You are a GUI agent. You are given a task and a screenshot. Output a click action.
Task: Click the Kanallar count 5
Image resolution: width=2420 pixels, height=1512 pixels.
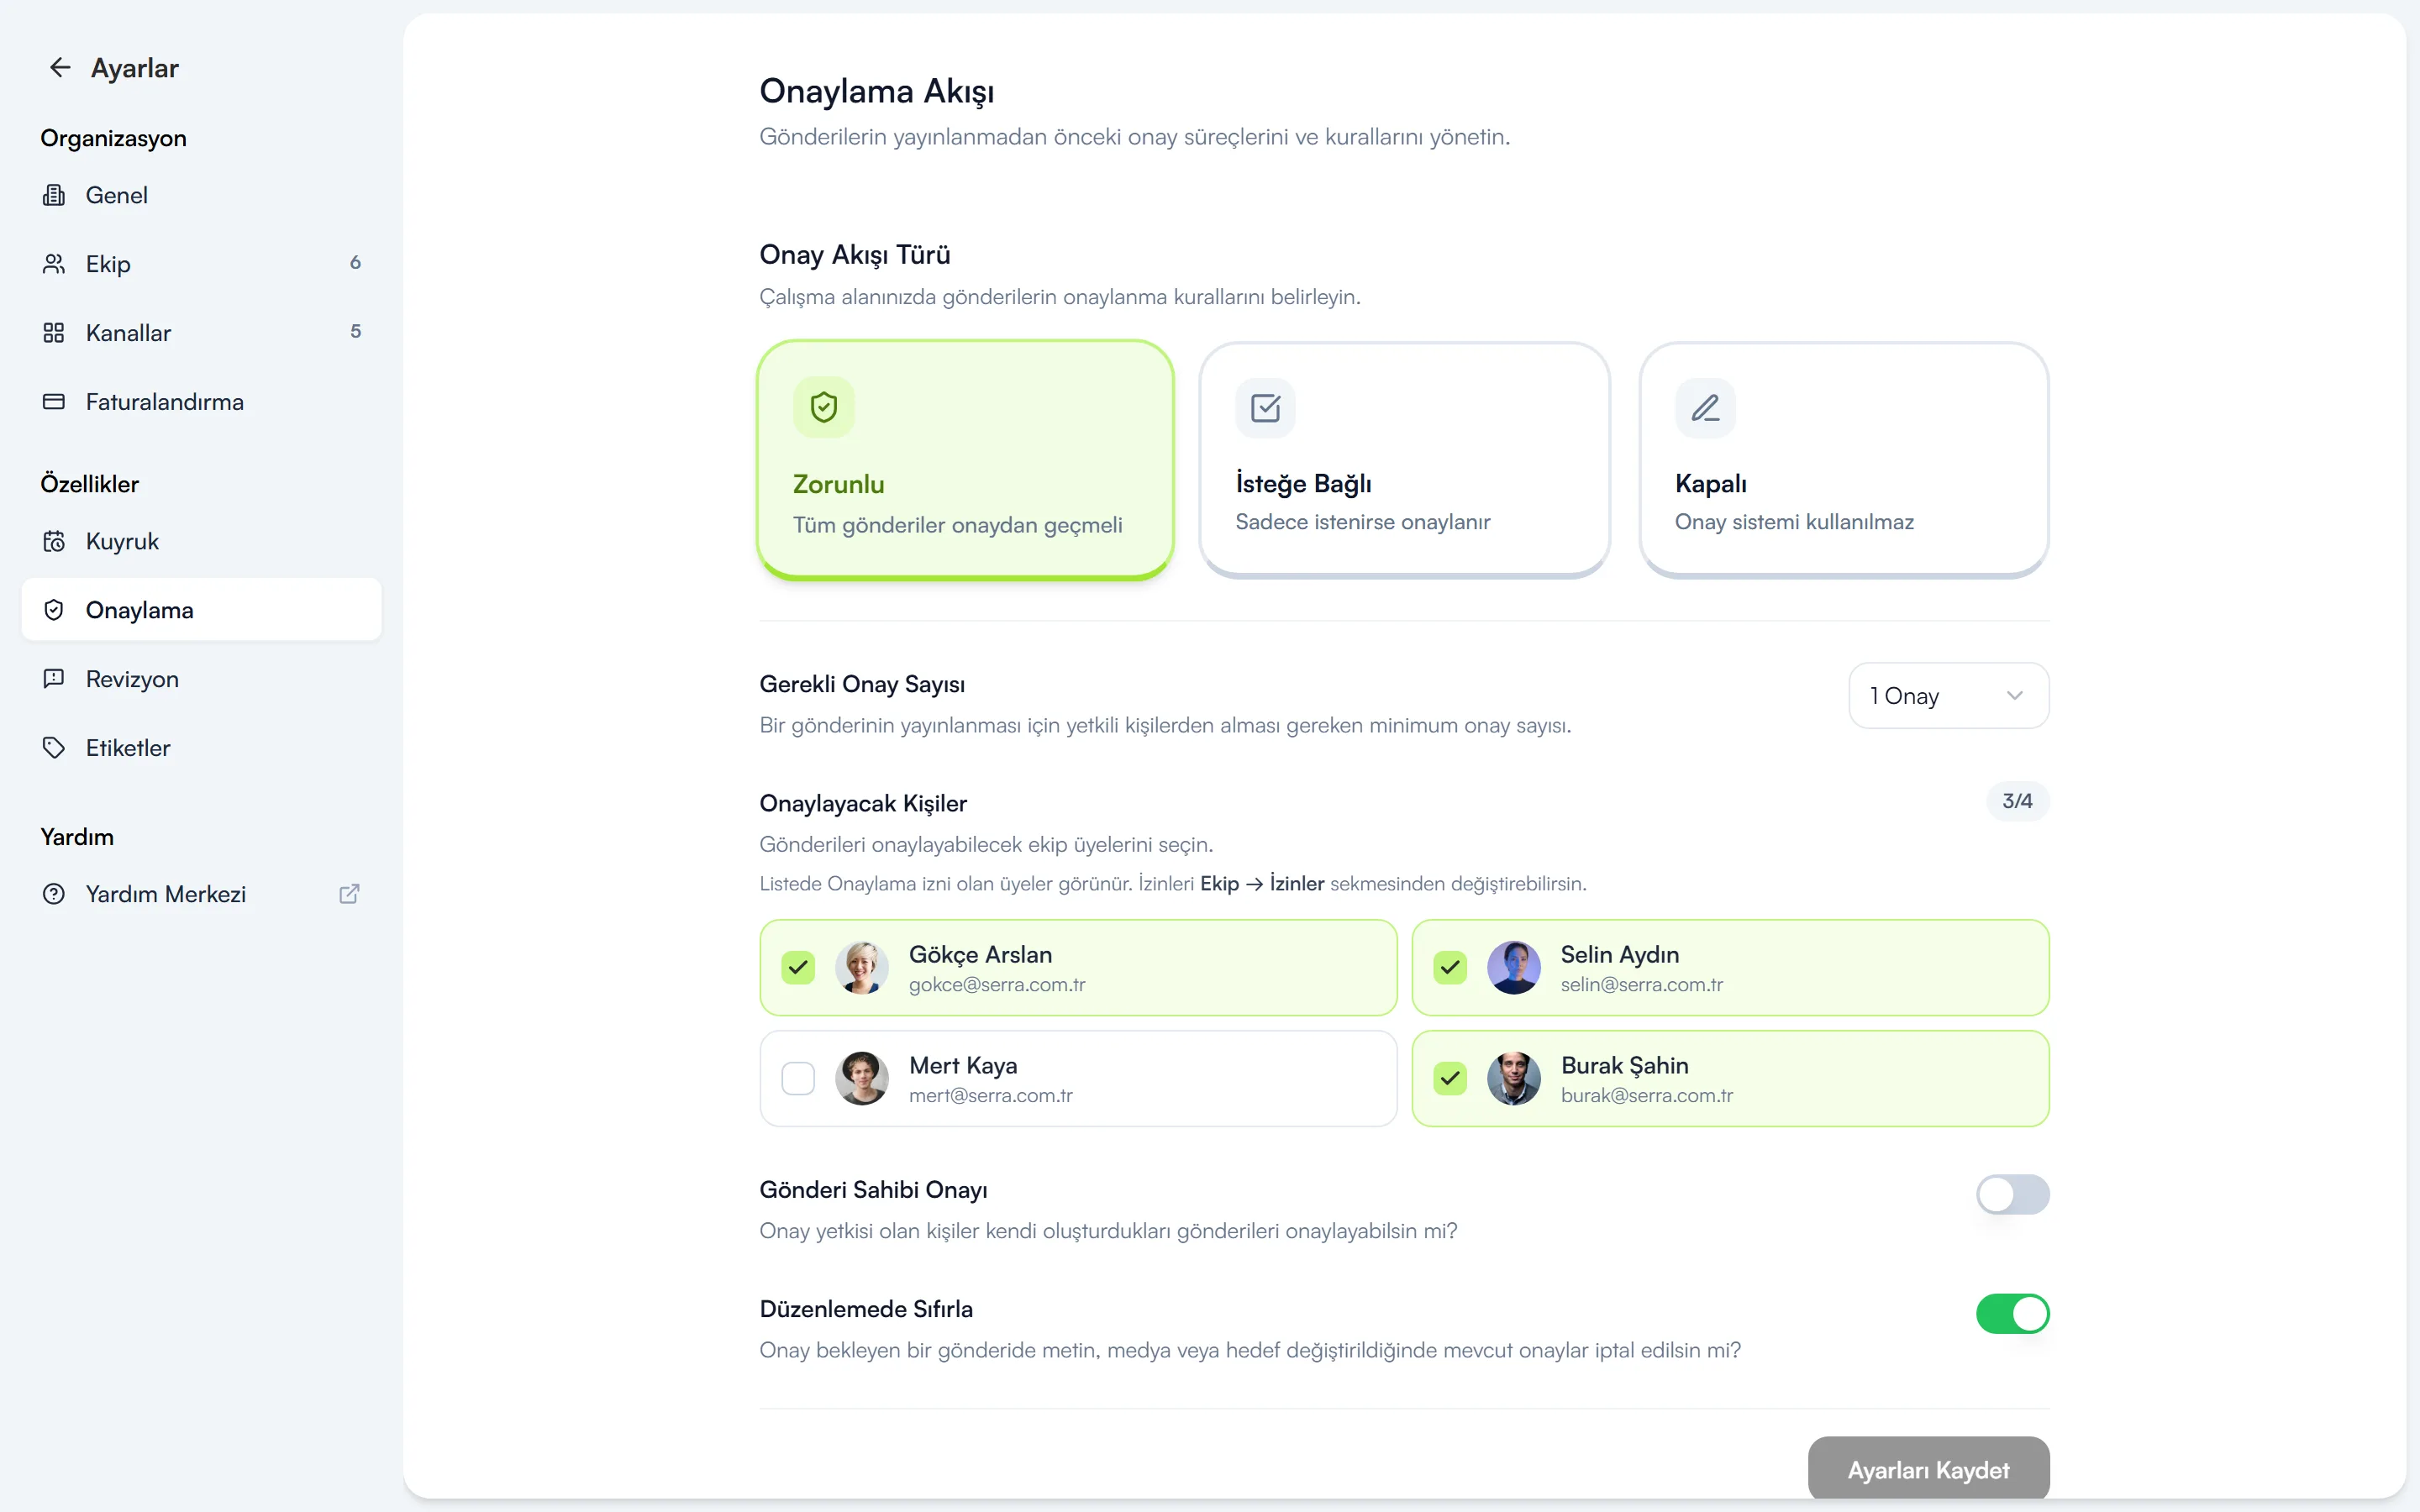point(355,332)
